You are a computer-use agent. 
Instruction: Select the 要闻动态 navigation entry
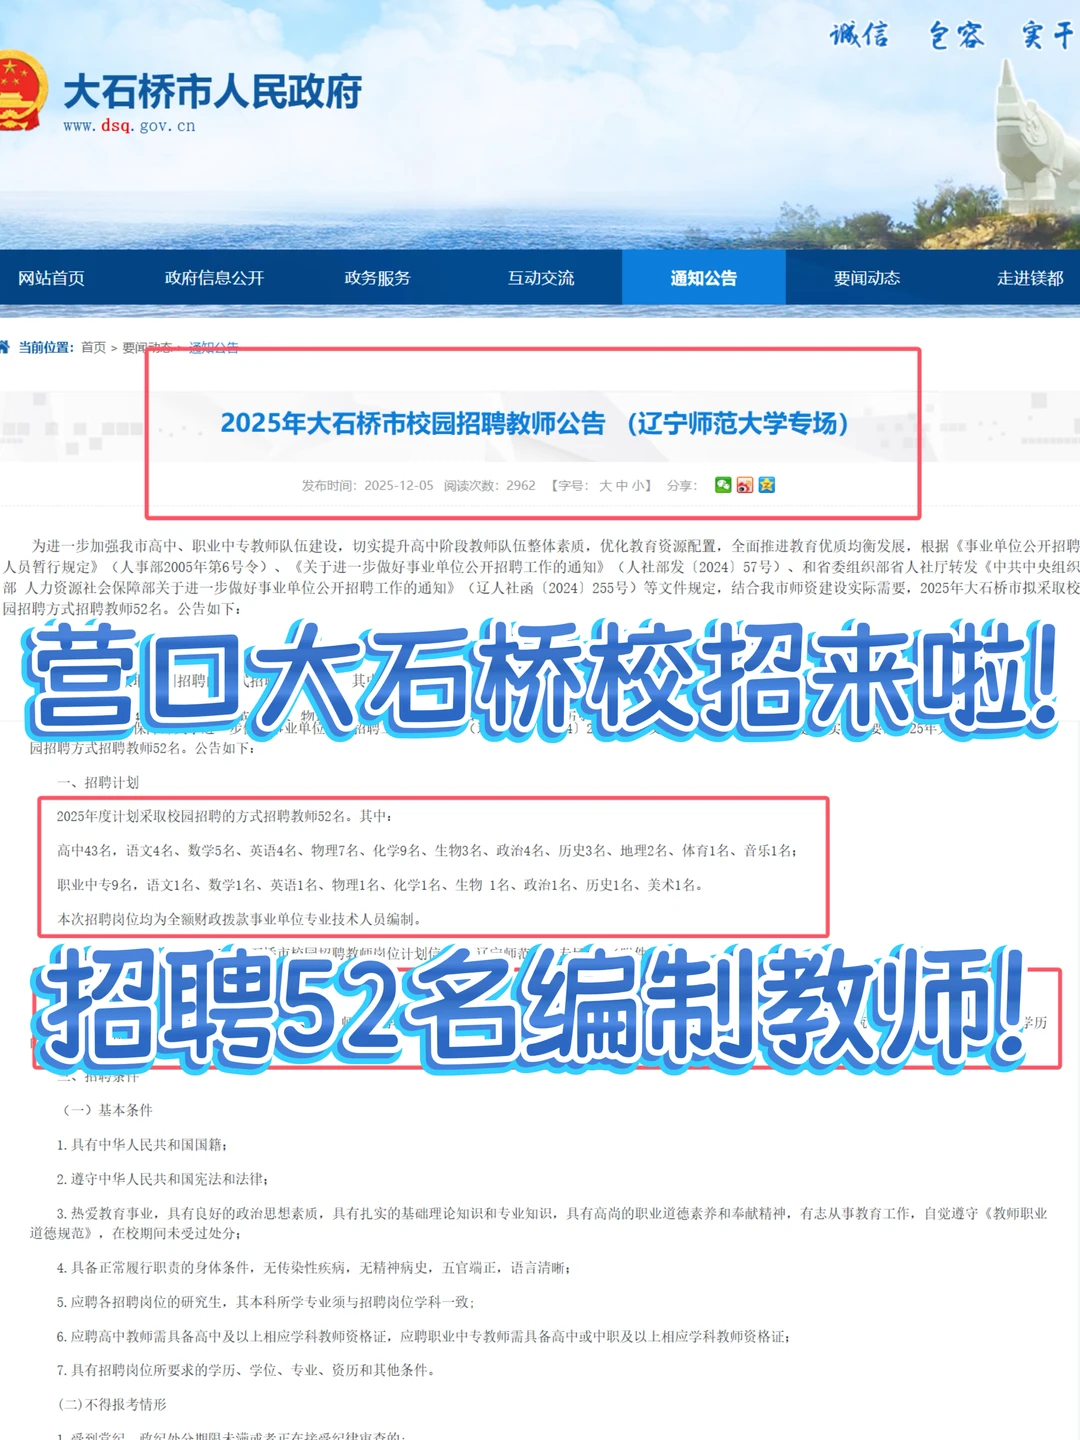(866, 278)
